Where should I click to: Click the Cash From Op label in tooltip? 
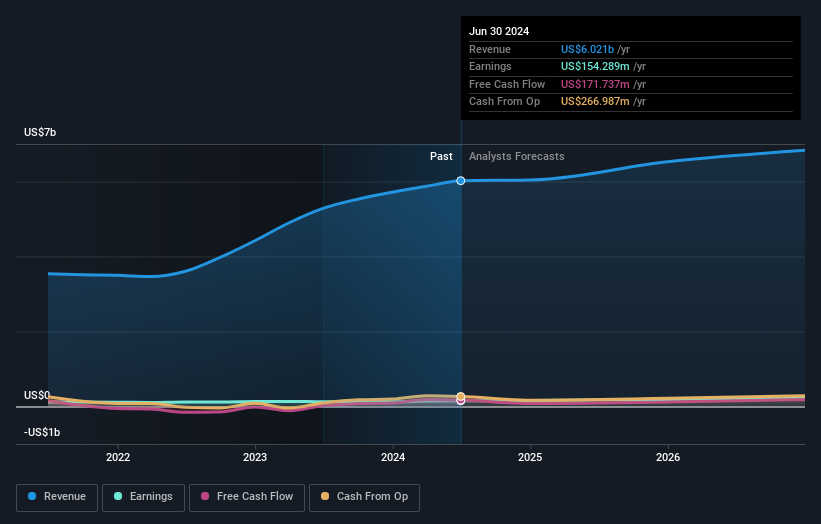point(504,102)
